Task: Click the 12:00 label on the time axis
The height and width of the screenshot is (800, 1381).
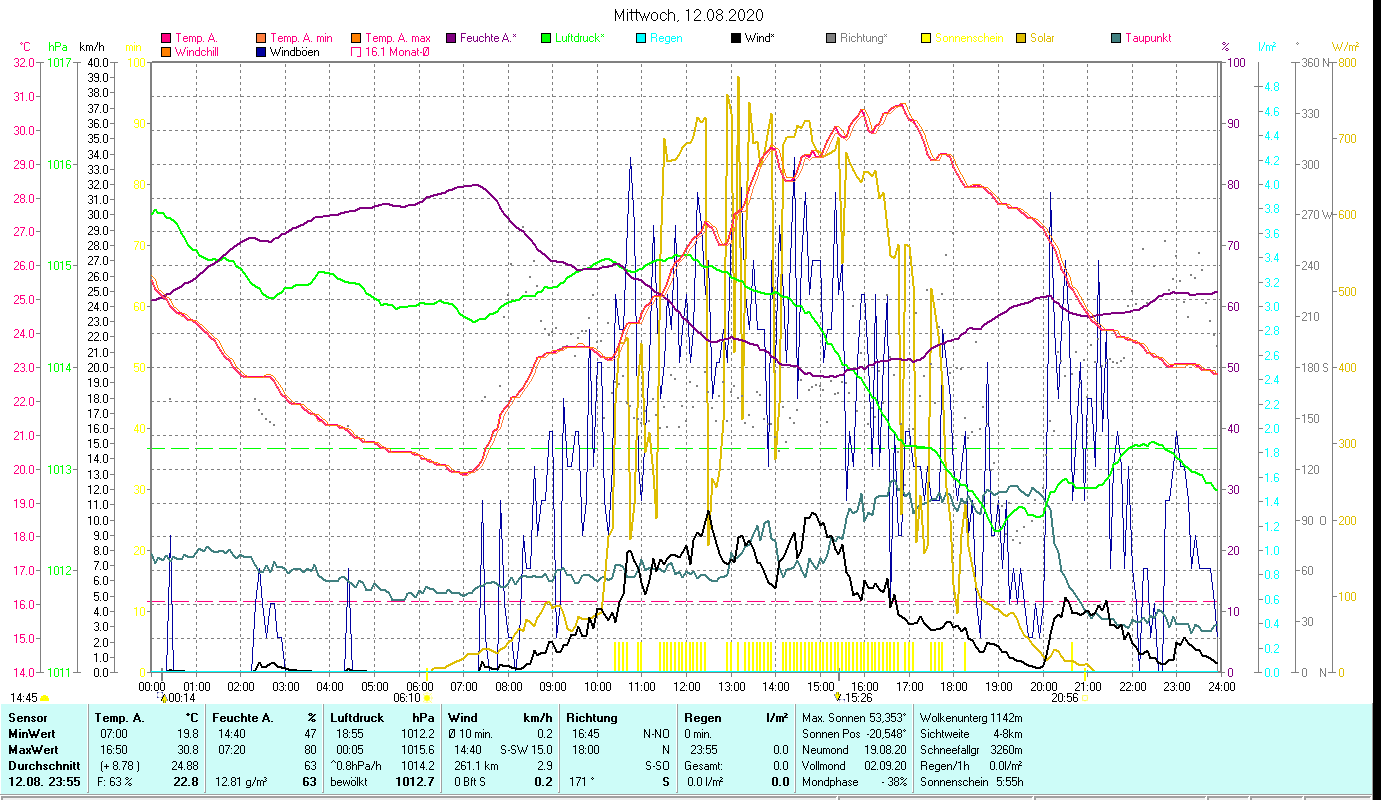Action: 687,686
